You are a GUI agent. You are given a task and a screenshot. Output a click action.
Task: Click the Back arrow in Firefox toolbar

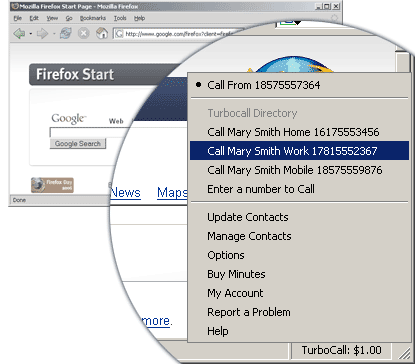[x=19, y=33]
